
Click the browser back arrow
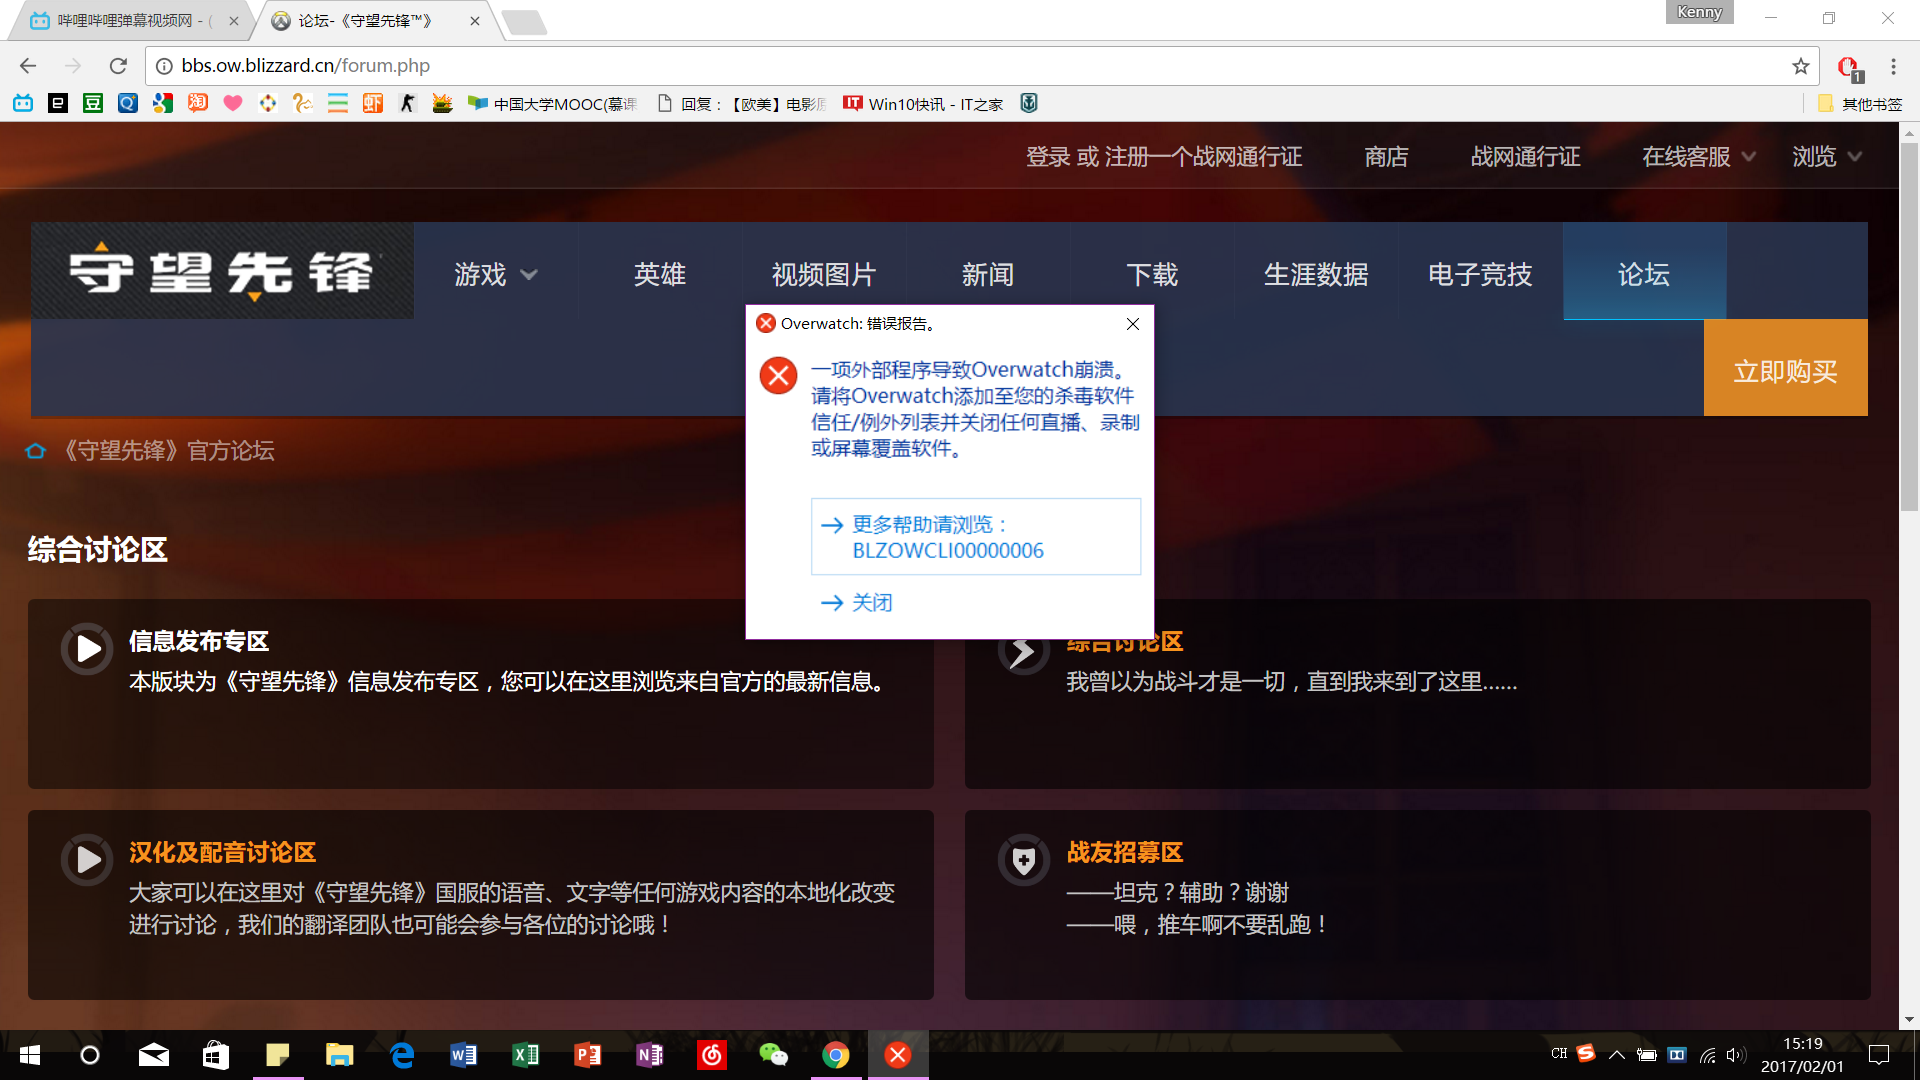(28, 66)
